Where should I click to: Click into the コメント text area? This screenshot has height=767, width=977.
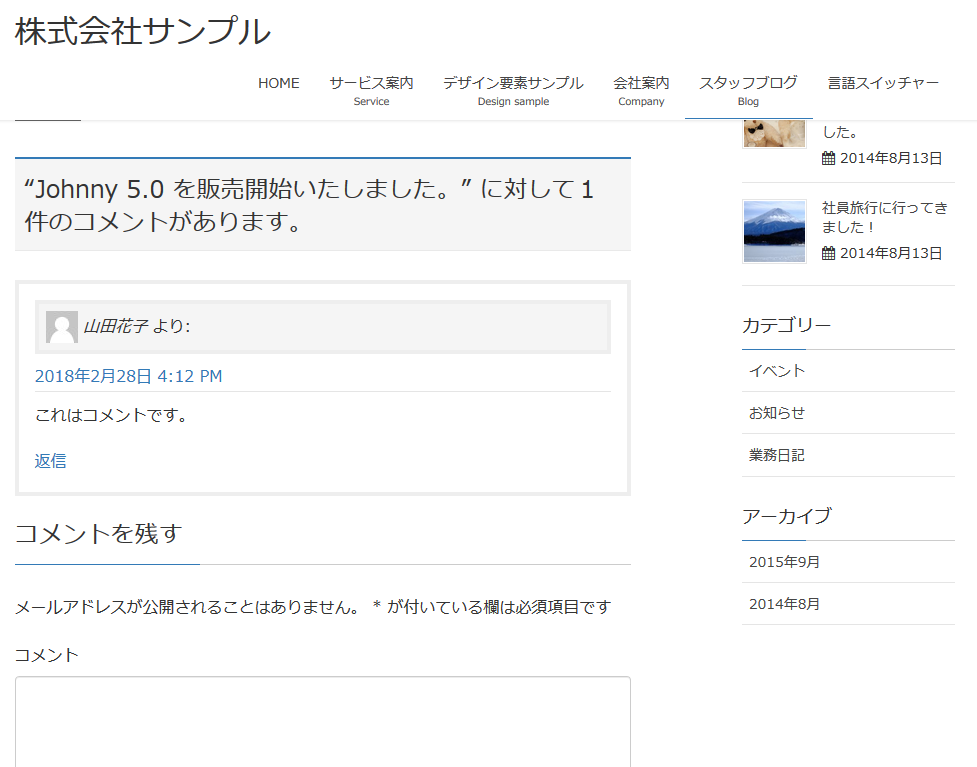pos(323,722)
